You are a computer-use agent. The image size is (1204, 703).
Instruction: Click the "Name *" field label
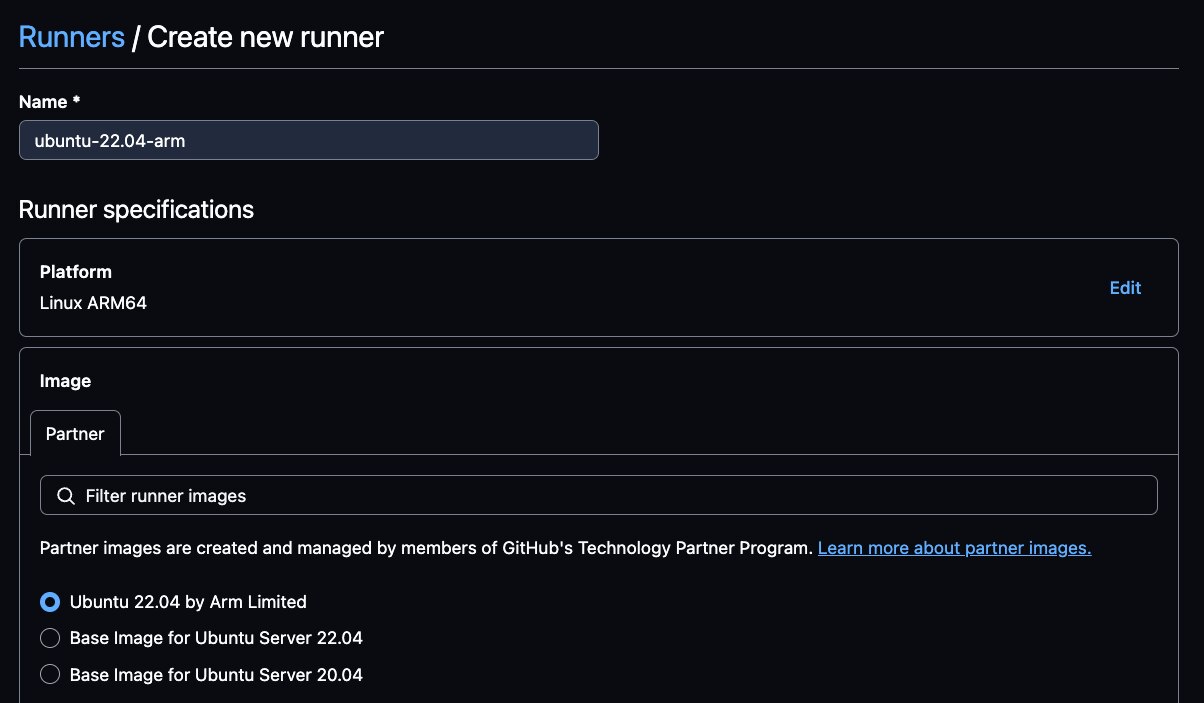tap(48, 101)
